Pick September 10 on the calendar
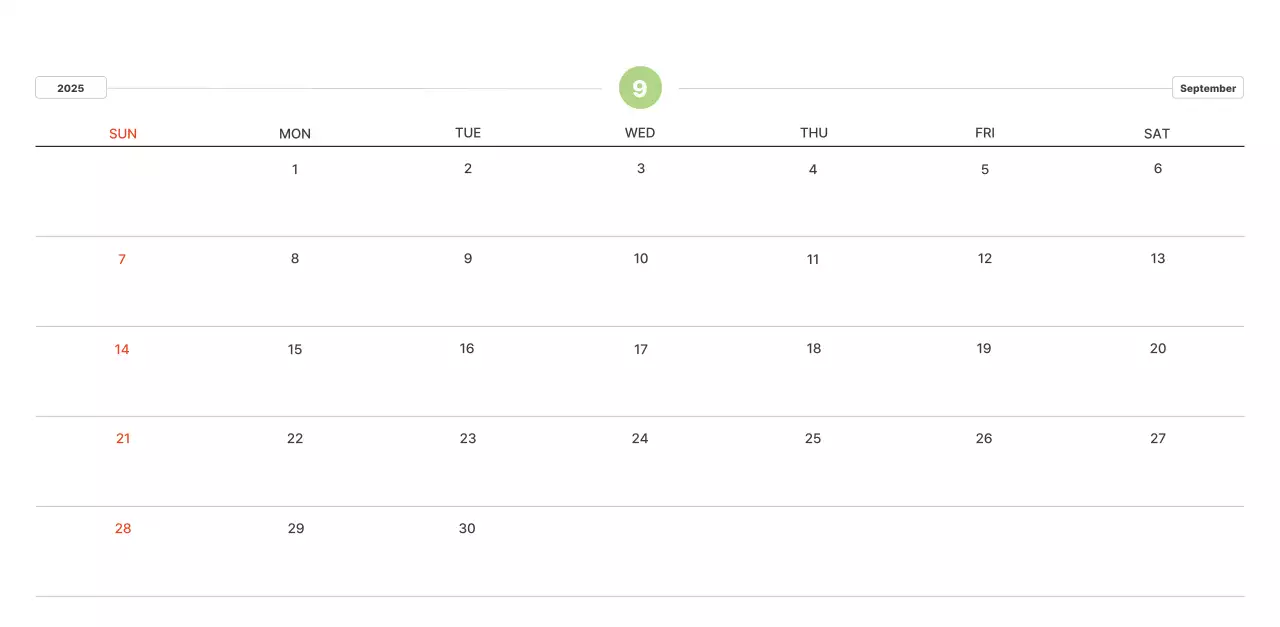This screenshot has height=627, width=1280. [641, 258]
